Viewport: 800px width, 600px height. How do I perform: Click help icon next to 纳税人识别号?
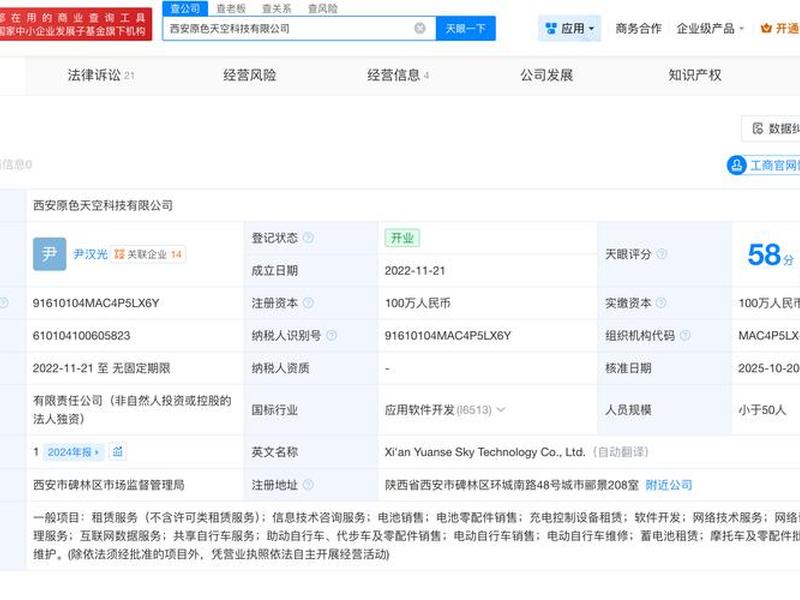pyautogui.click(x=332, y=335)
